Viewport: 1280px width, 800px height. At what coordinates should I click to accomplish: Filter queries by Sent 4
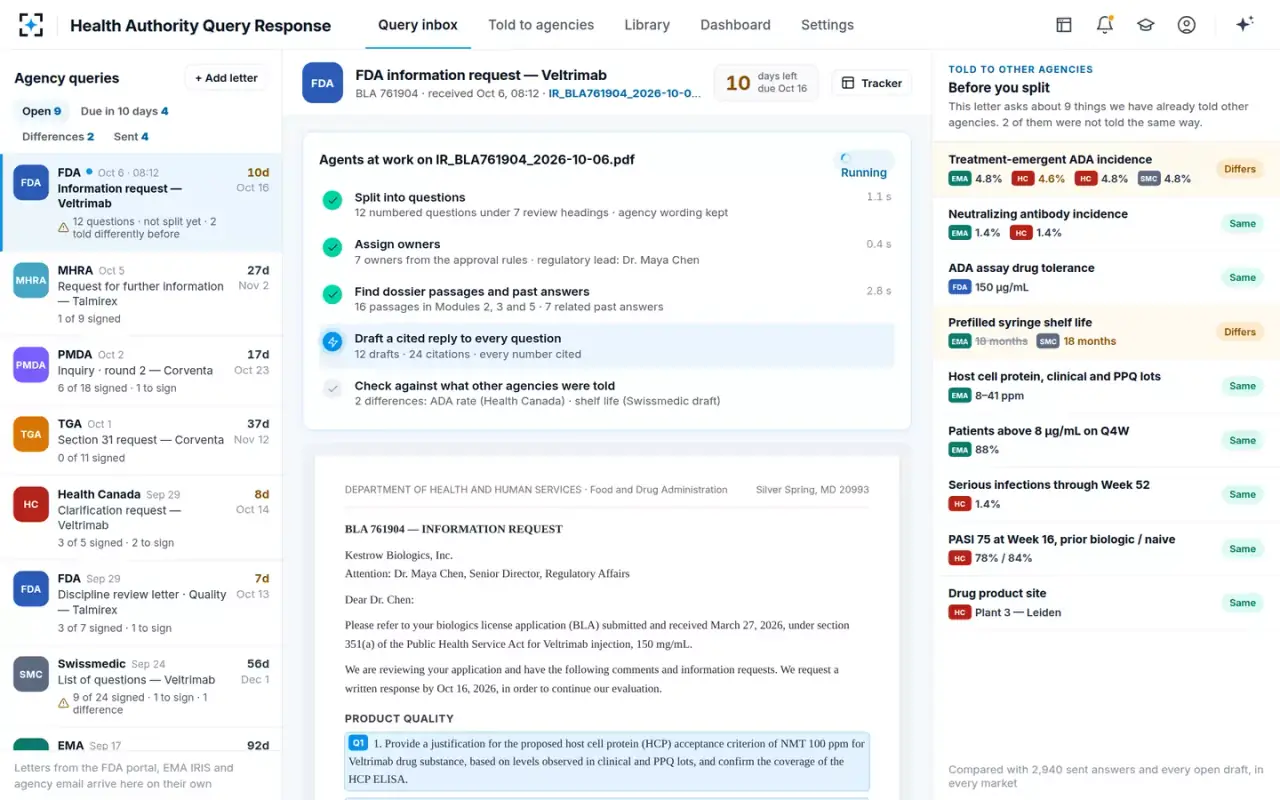point(131,136)
